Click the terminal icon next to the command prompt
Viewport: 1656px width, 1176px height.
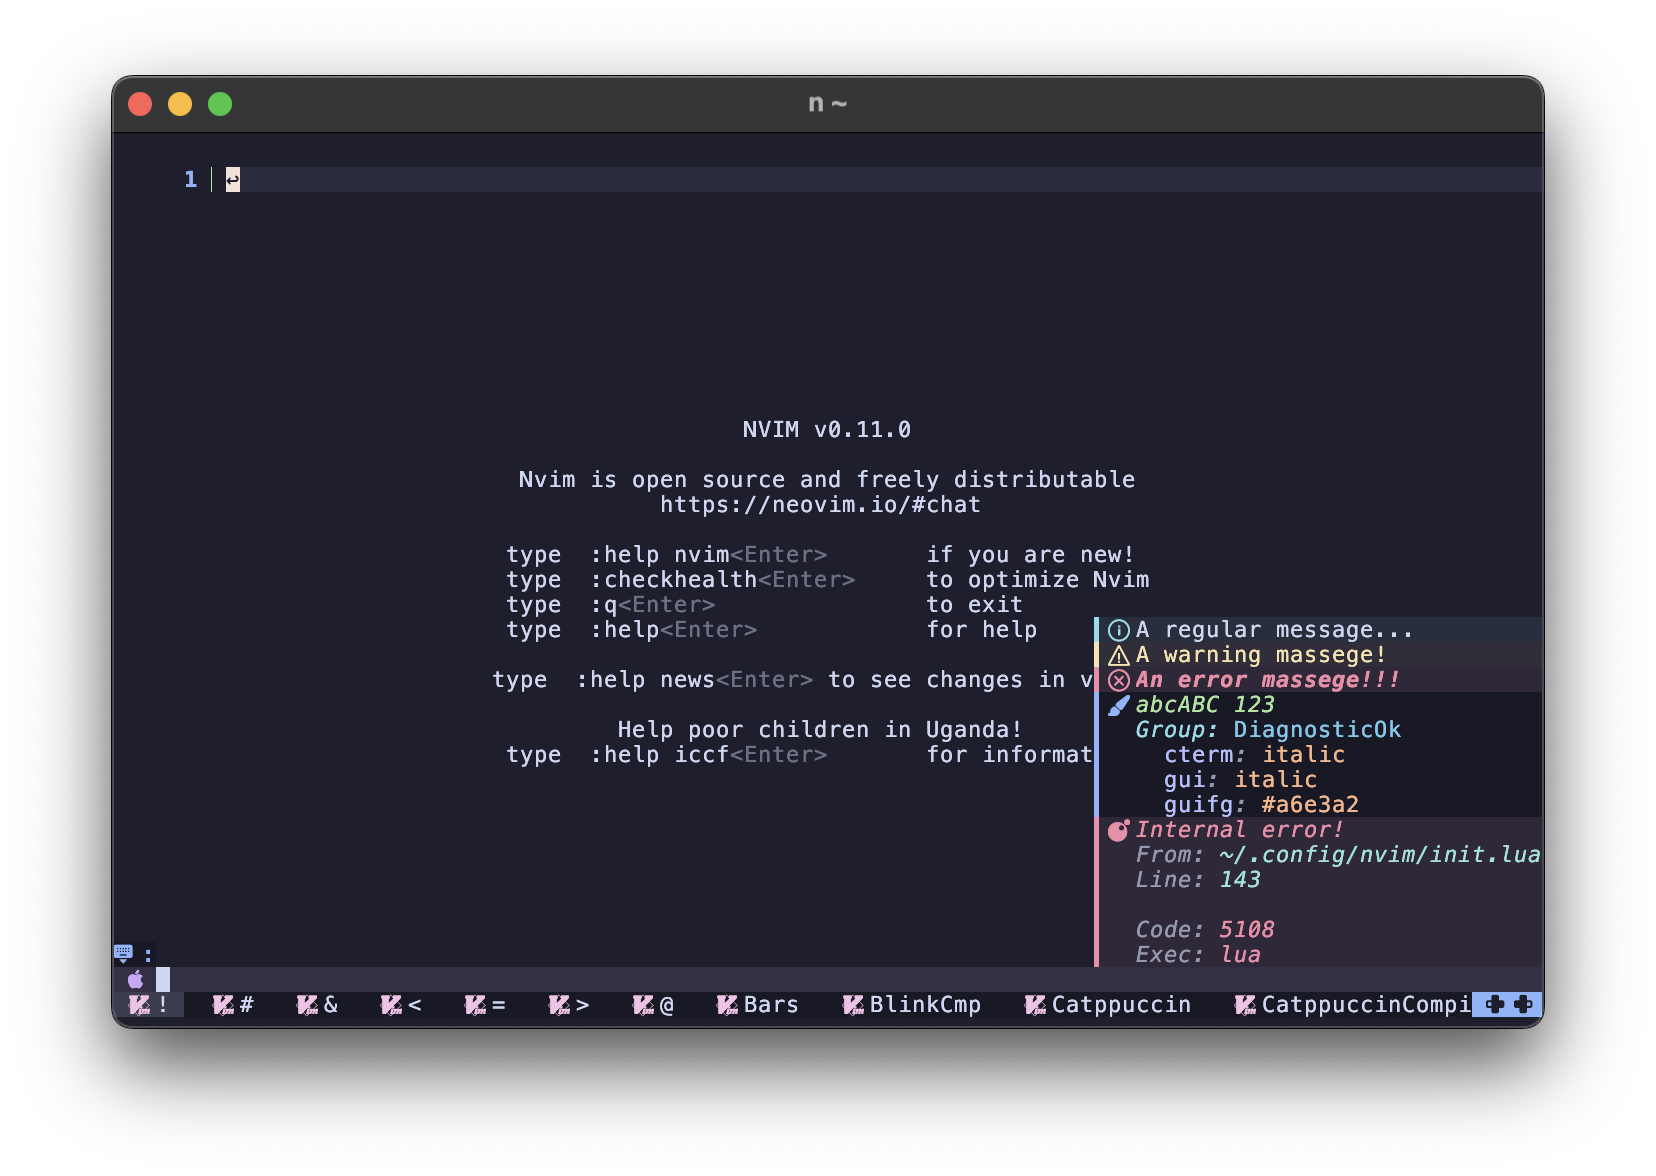click(x=124, y=950)
